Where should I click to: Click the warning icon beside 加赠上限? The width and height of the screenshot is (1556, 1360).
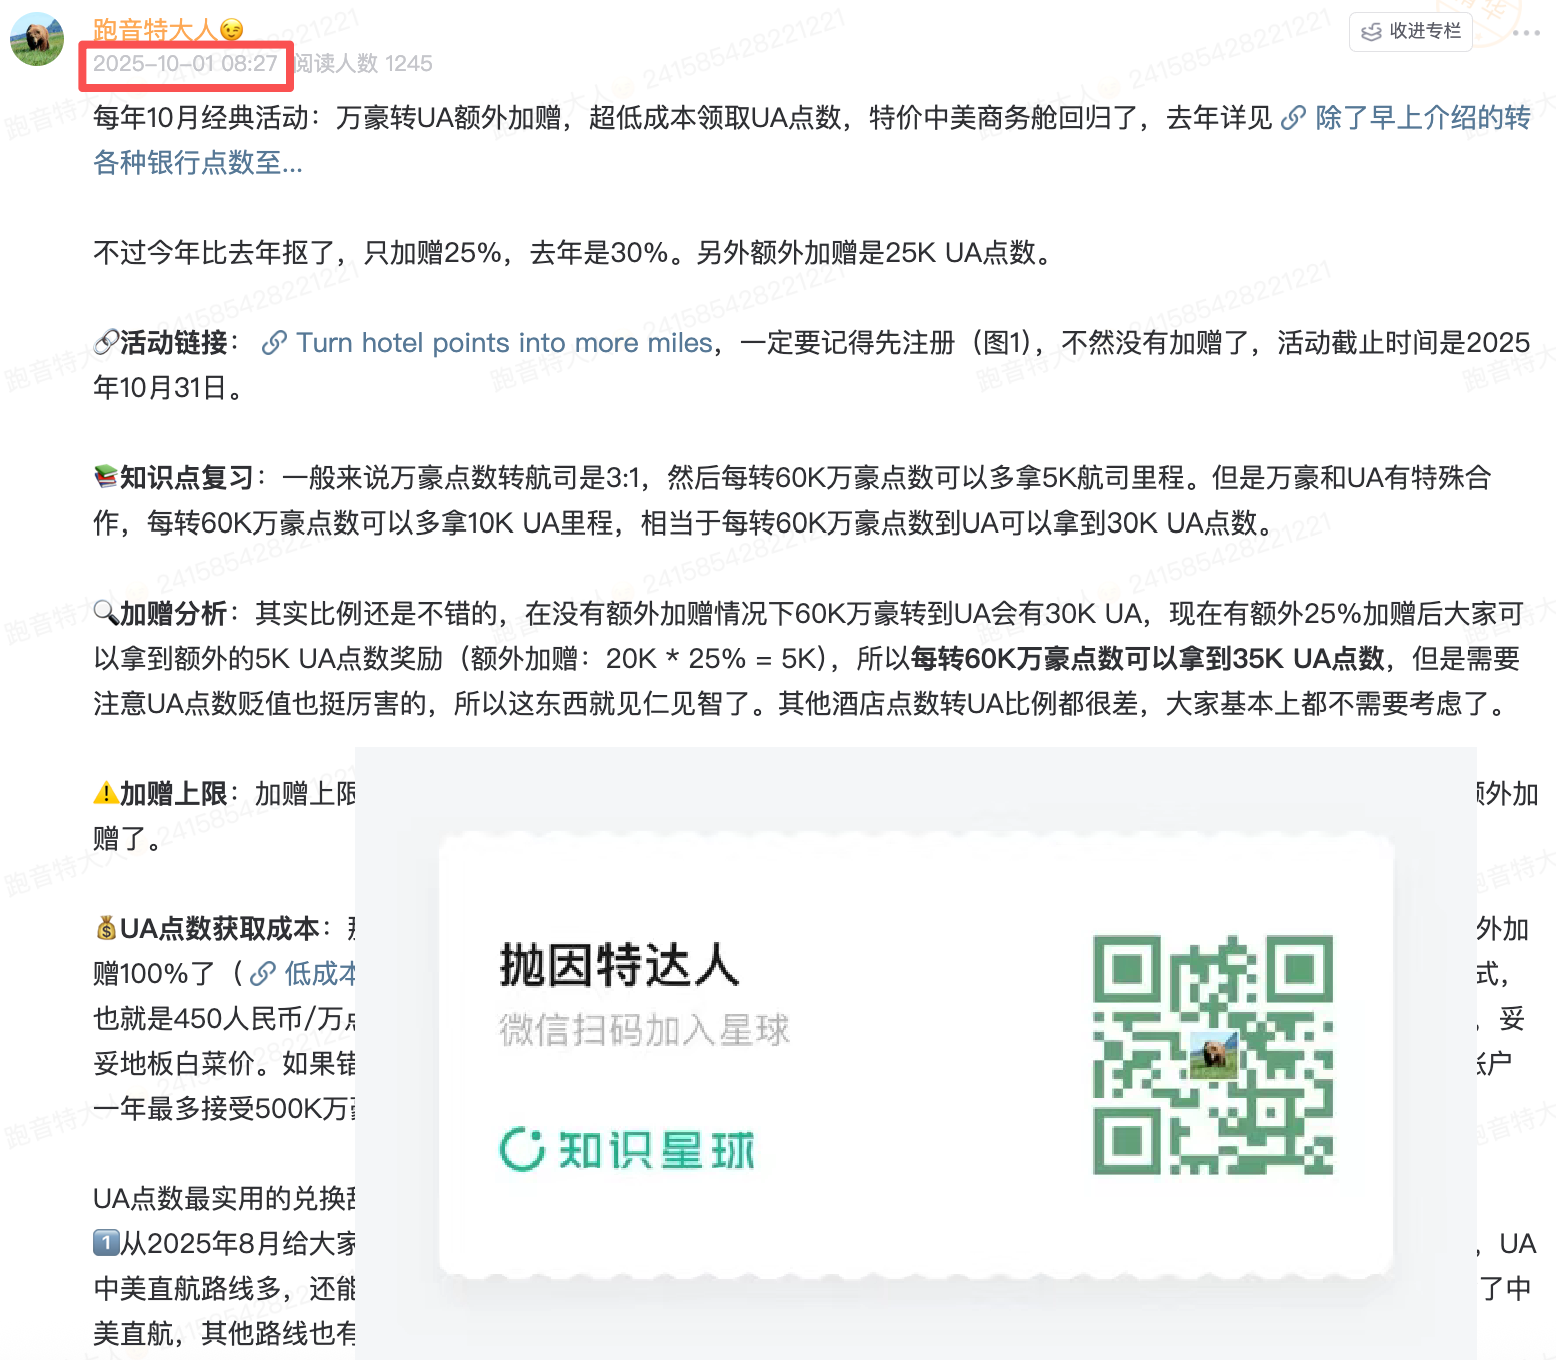point(106,794)
